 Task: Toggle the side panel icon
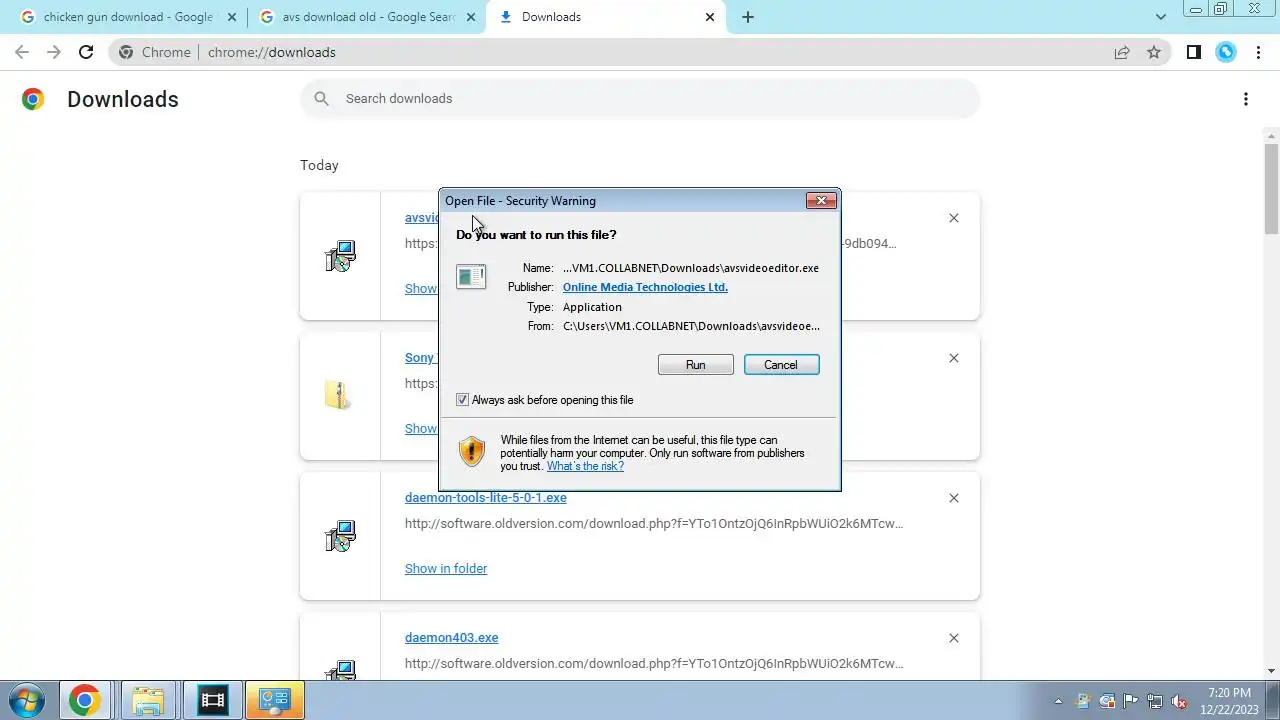click(x=1193, y=52)
